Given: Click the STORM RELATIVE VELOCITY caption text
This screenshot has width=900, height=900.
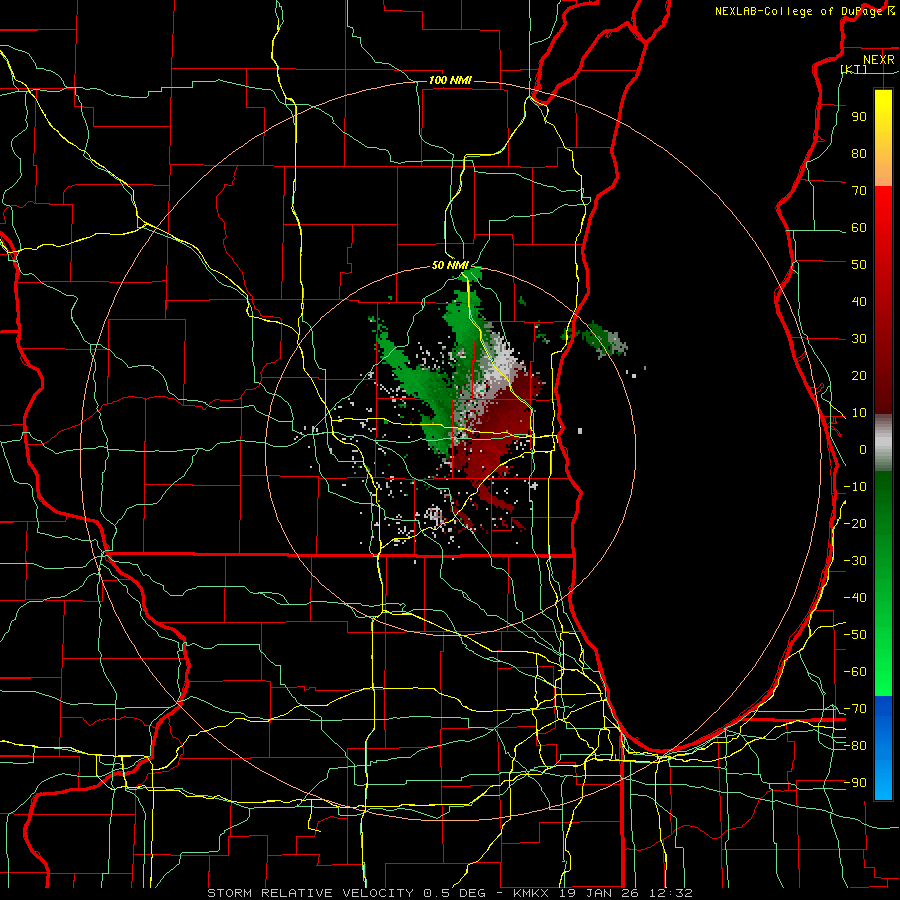Looking at the screenshot, I should coord(313,893).
